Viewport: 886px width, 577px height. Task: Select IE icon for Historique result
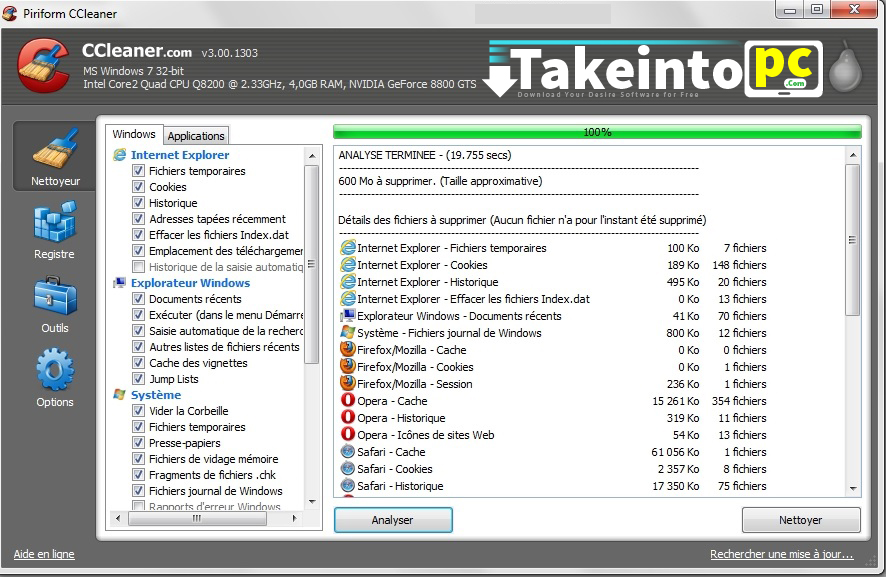tap(348, 281)
